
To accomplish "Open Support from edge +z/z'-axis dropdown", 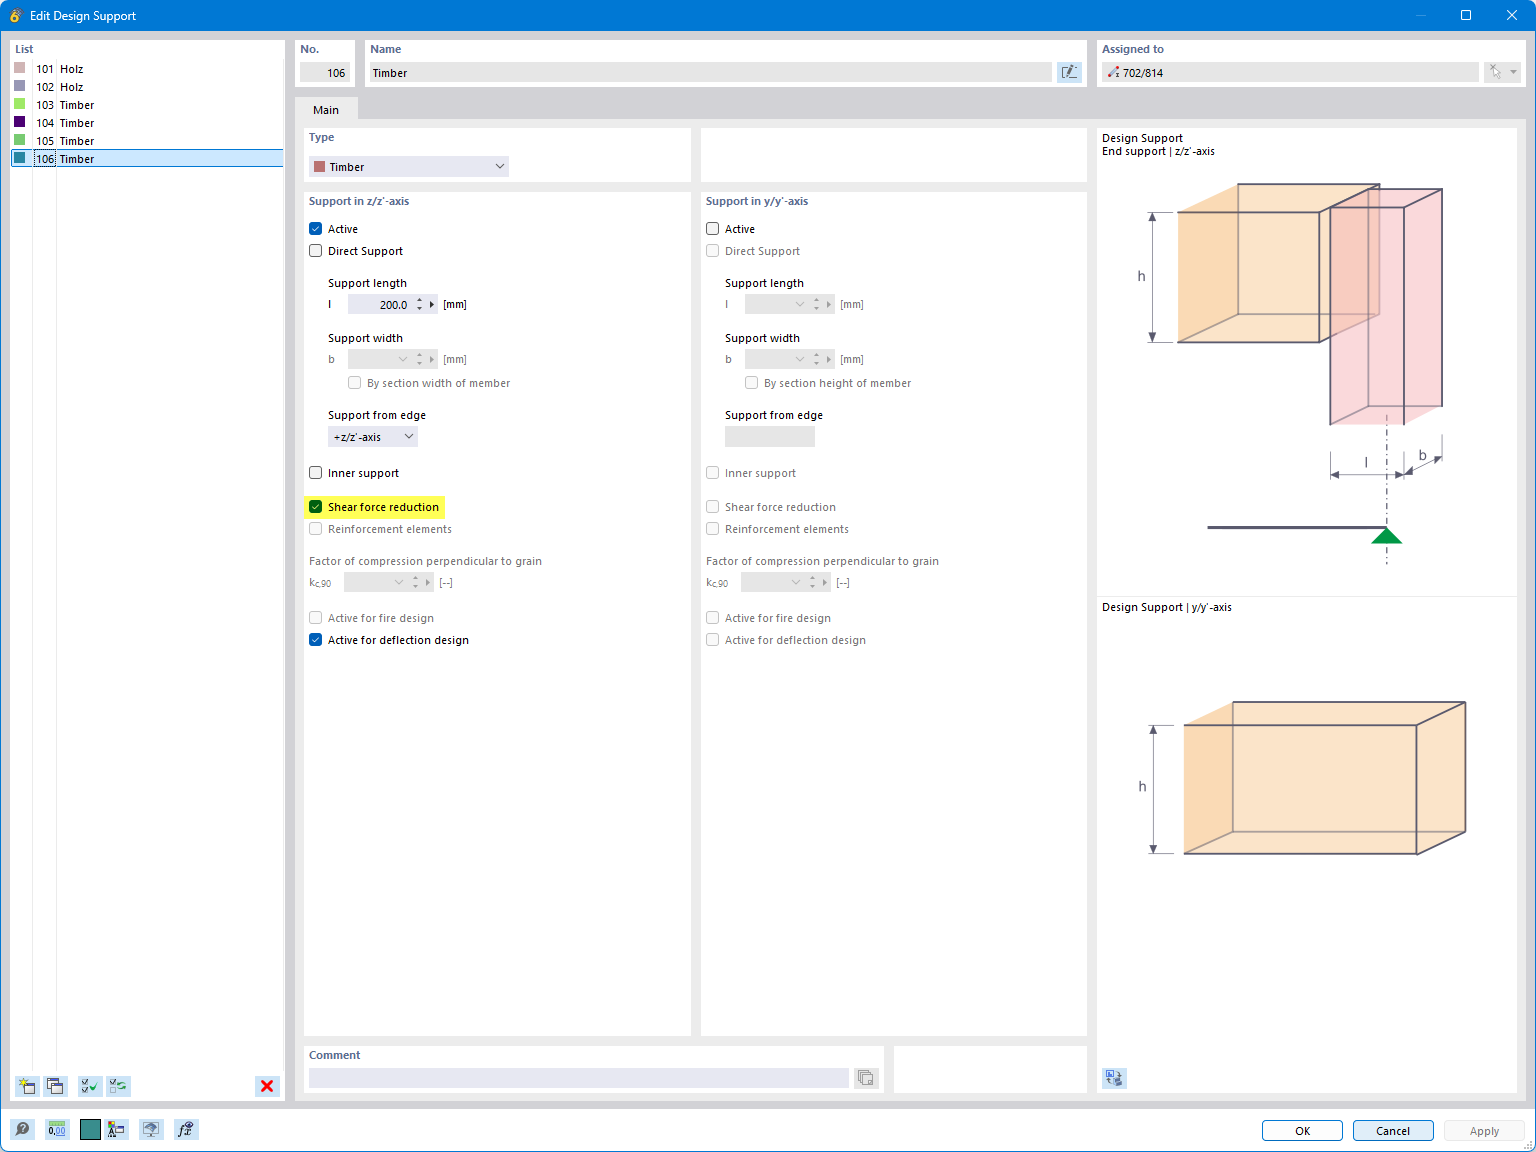I will tap(373, 437).
